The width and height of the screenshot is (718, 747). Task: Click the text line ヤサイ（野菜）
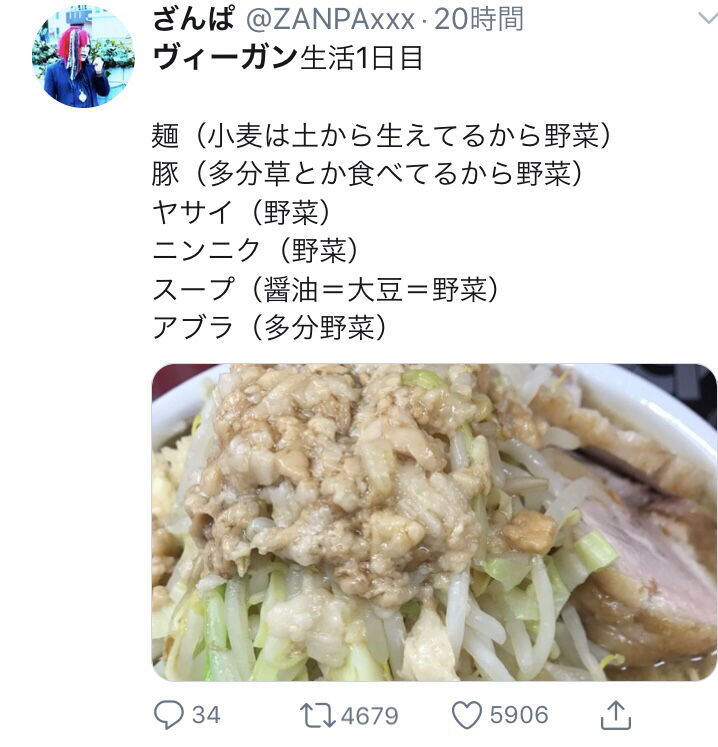tap(241, 212)
